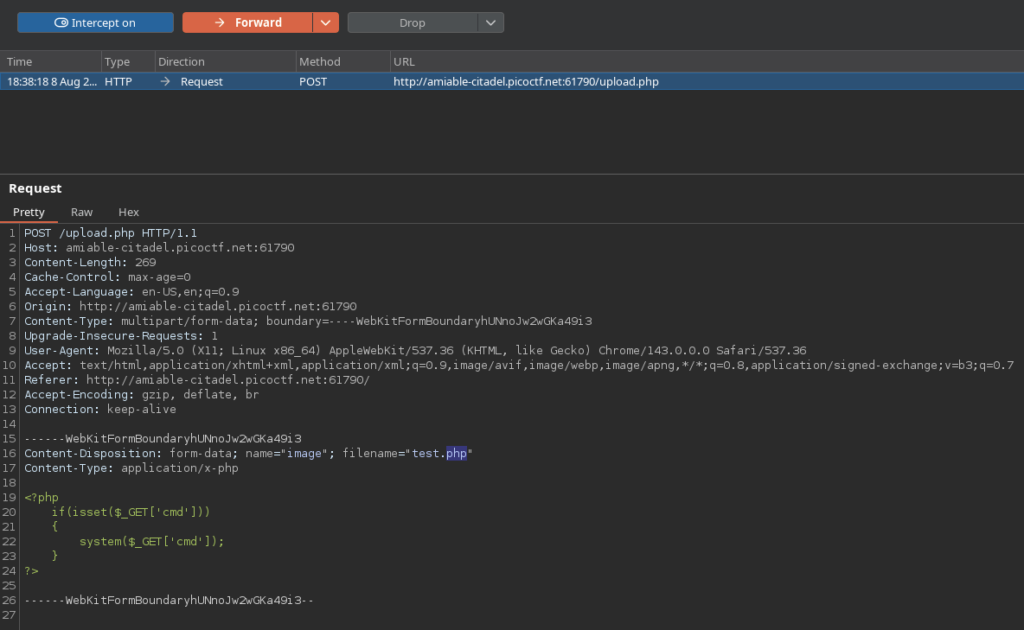
Task: Switch to the Raw tab
Action: [x=82, y=212]
